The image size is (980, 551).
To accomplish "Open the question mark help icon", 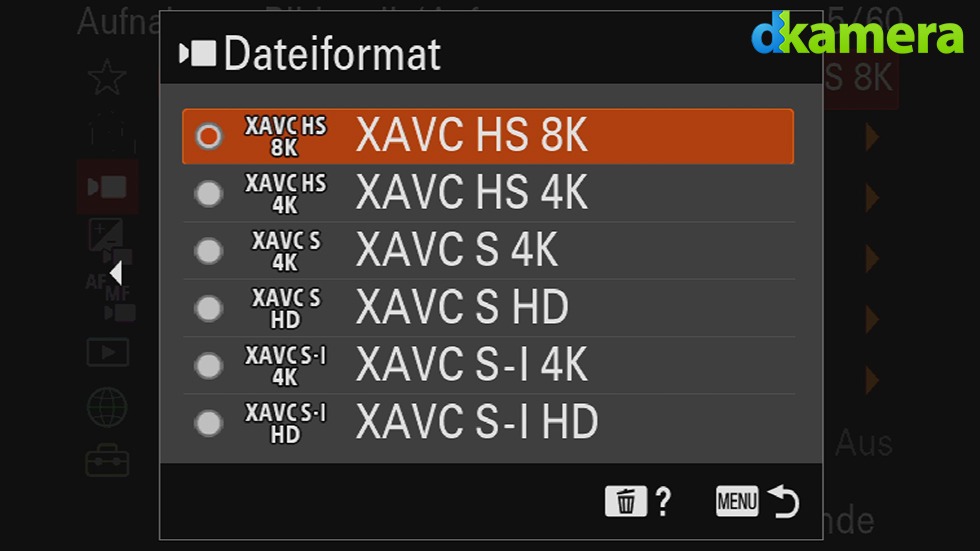I will coord(663,502).
